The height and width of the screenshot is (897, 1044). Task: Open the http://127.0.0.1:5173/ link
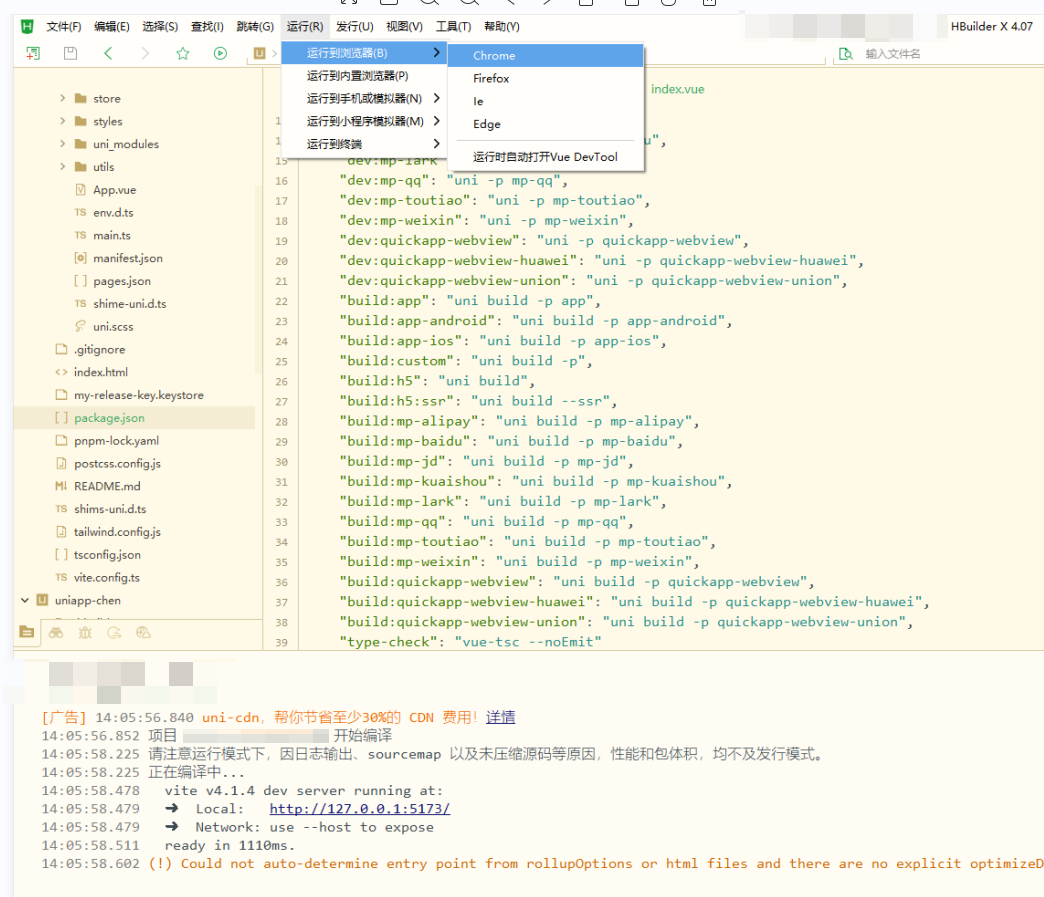(x=360, y=808)
